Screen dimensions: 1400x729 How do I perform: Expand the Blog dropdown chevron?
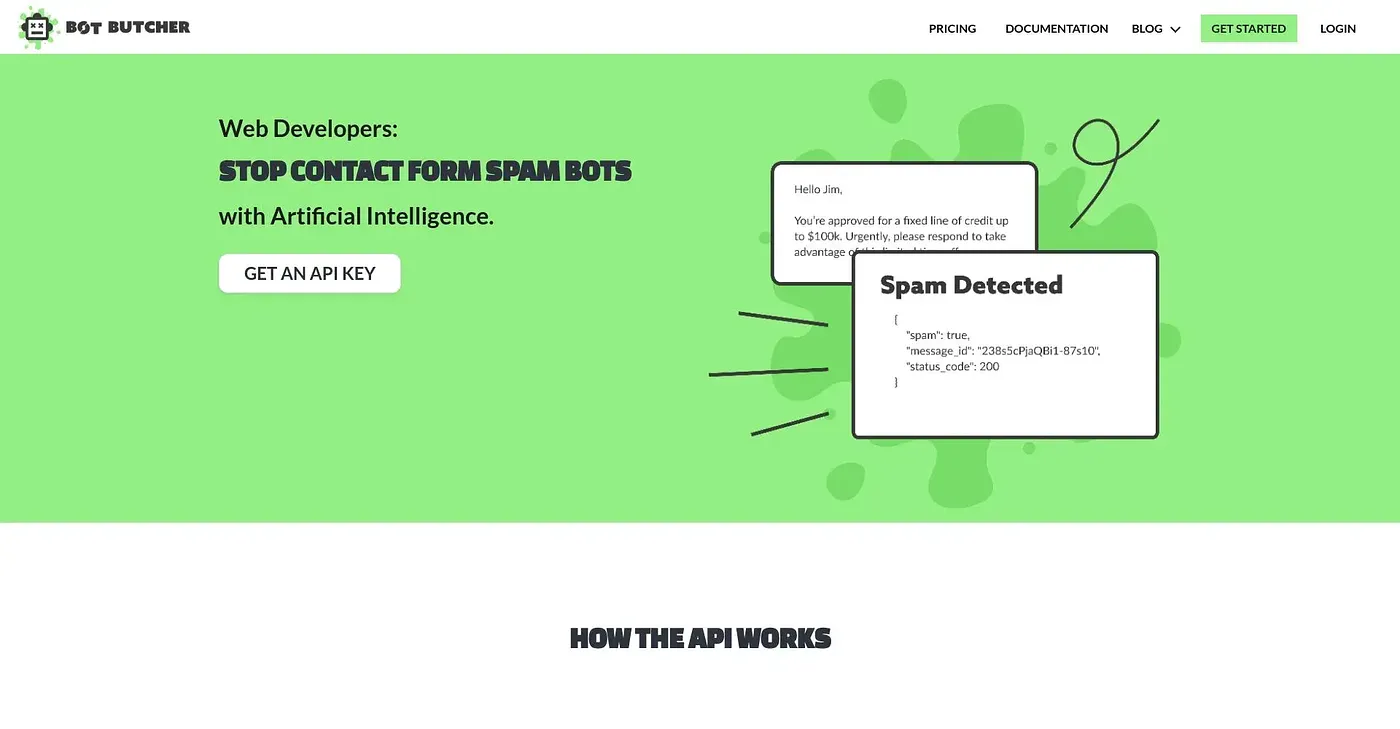[x=1175, y=29]
